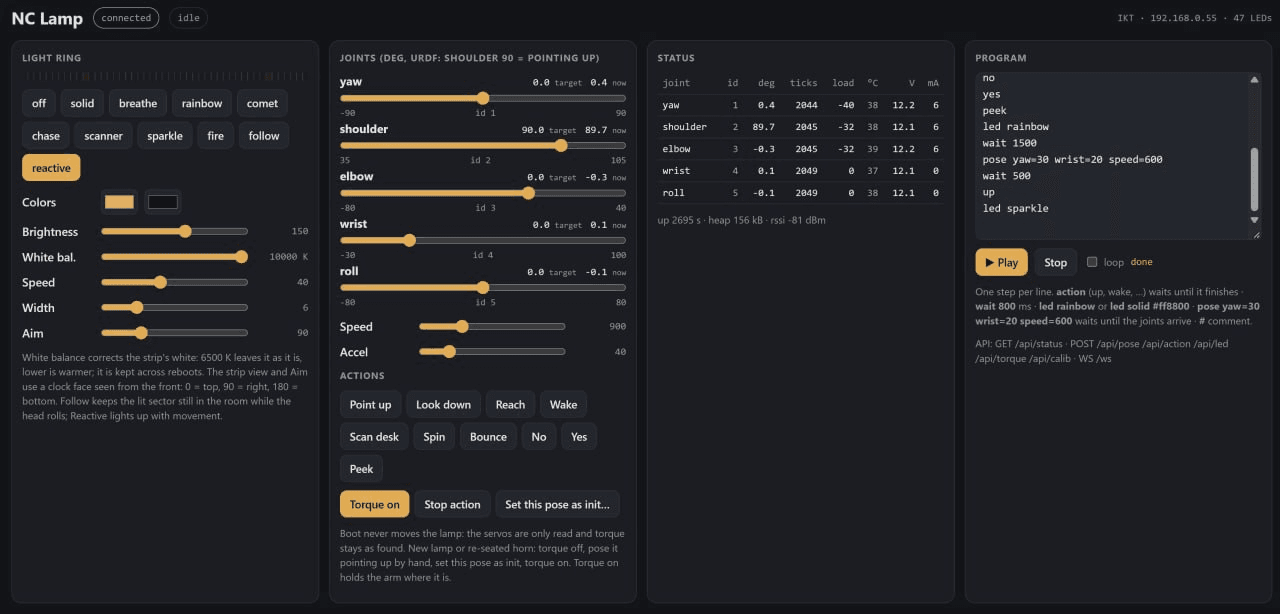Viewport: 1280px width, 614px height.
Task: Make the lamp nod No
Action: click(x=539, y=436)
